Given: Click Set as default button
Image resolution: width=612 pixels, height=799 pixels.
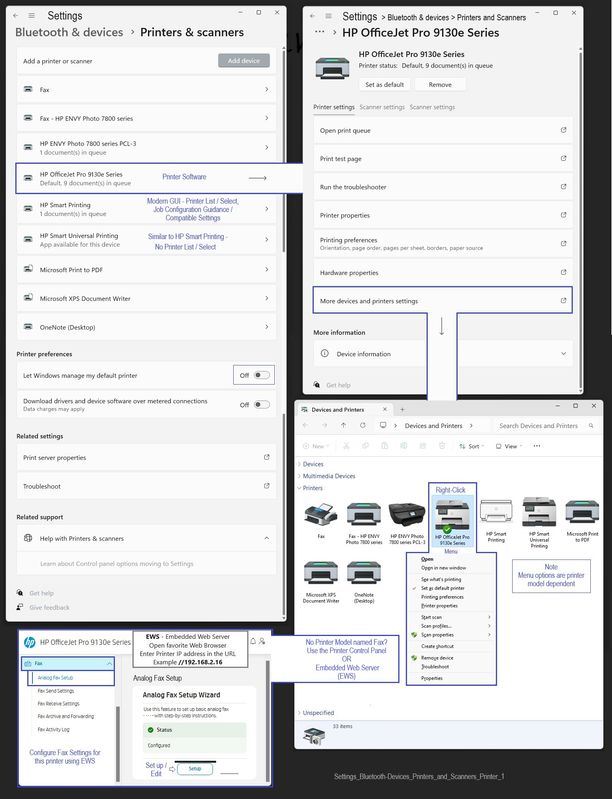Looking at the screenshot, I should click(x=384, y=85).
